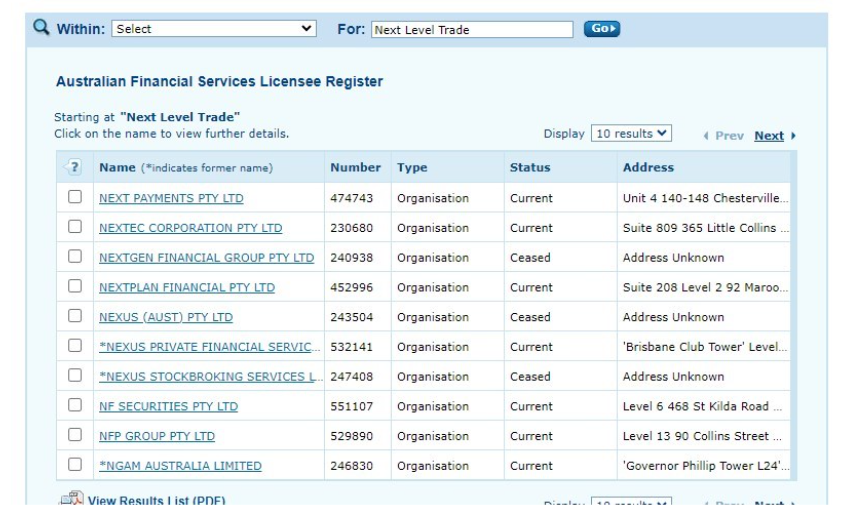The image size is (852, 508).
Task: Click address 'Brisbane Club Tower' Level
Action: point(705,347)
